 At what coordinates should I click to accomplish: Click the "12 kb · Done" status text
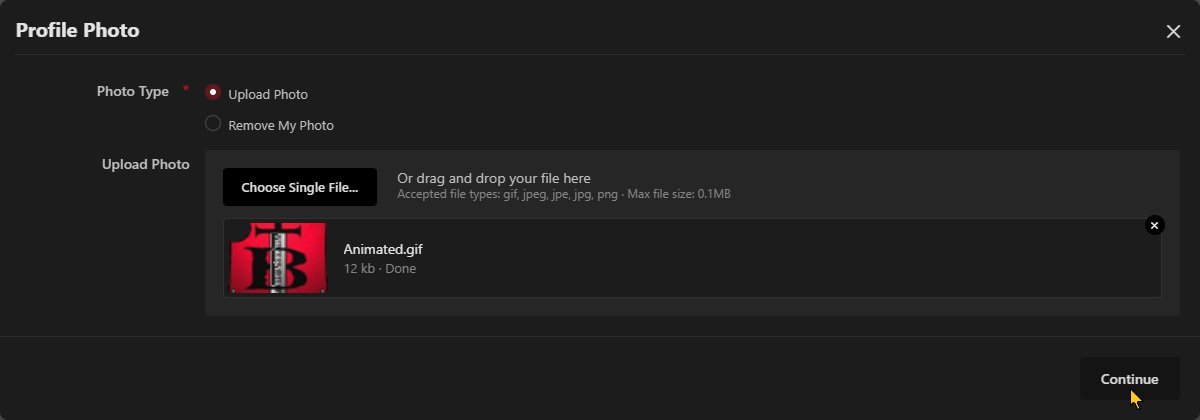[x=380, y=269]
